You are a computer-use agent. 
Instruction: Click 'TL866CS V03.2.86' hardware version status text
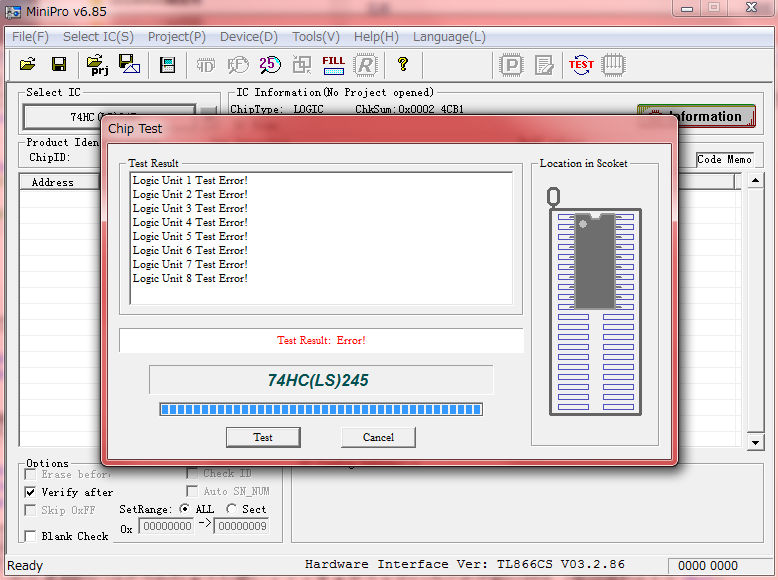561,564
